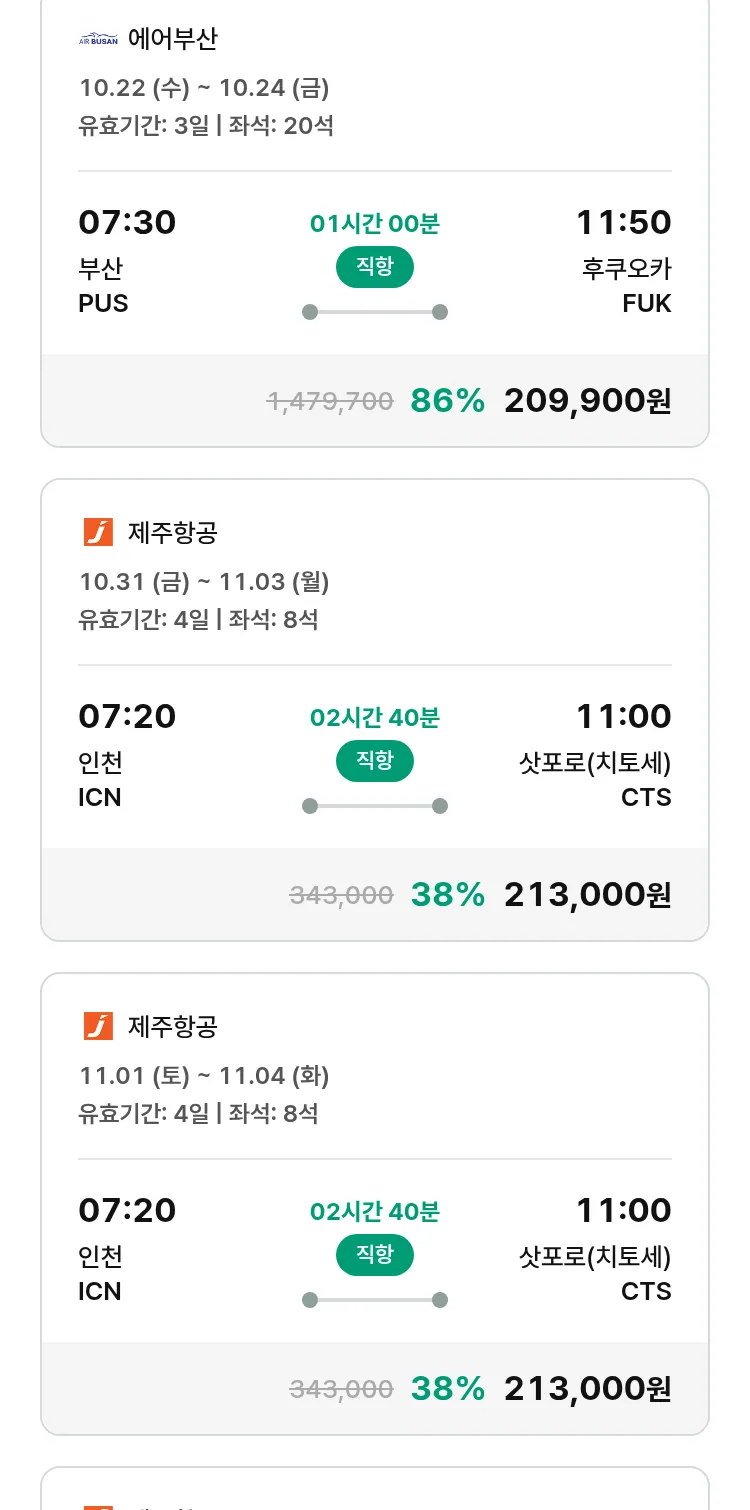Open the 10.22 (수) ~ 10.24 (금) date range
750x1510 pixels.
tap(204, 88)
